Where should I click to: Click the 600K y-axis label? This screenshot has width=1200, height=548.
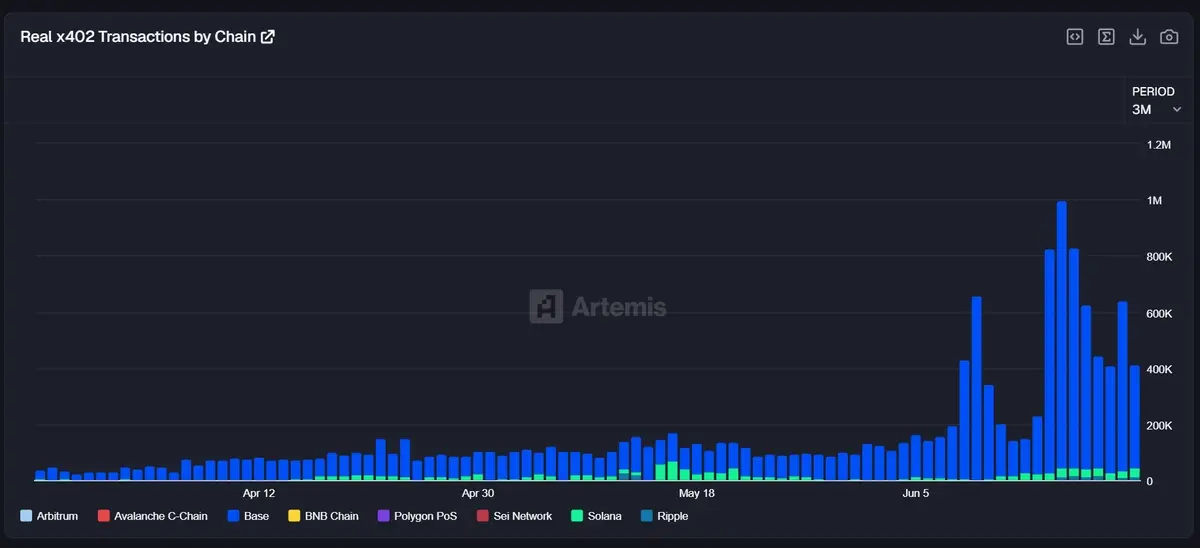pyautogui.click(x=1159, y=314)
